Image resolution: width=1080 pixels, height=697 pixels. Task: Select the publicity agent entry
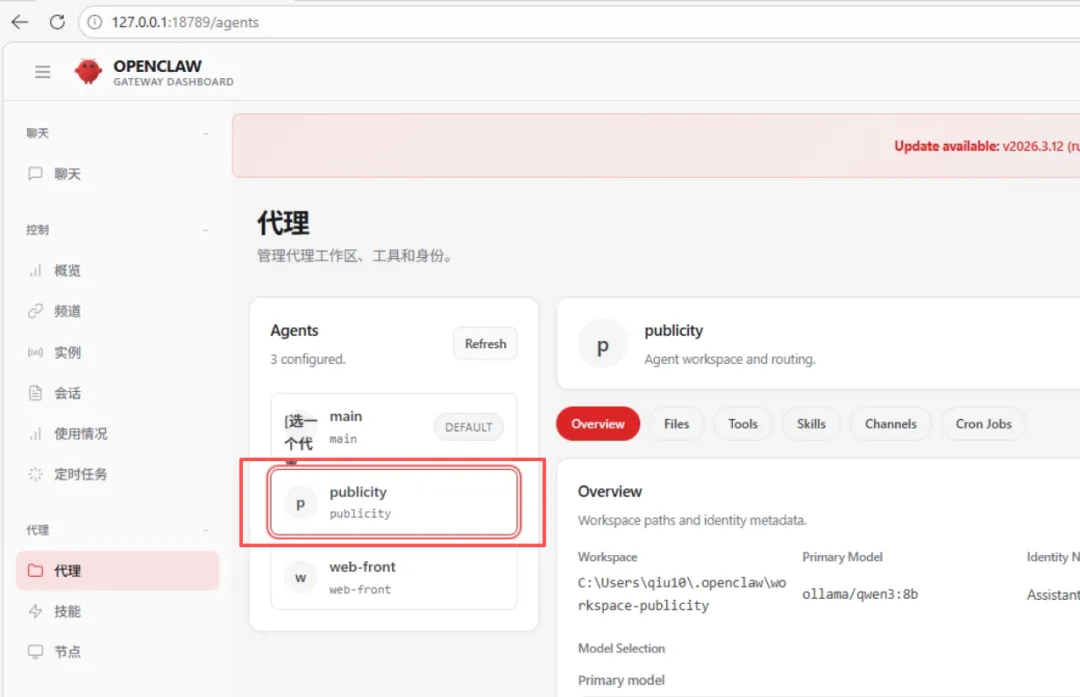tap(394, 502)
